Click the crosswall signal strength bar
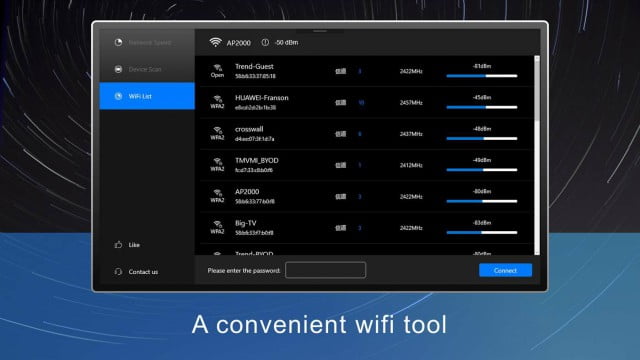 click(x=482, y=139)
